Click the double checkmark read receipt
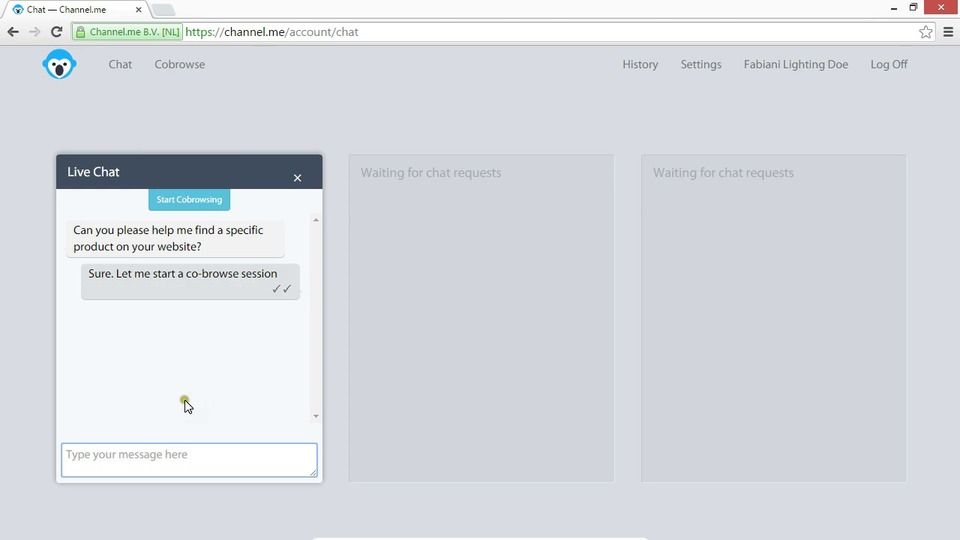The image size is (960, 540). pos(282,288)
